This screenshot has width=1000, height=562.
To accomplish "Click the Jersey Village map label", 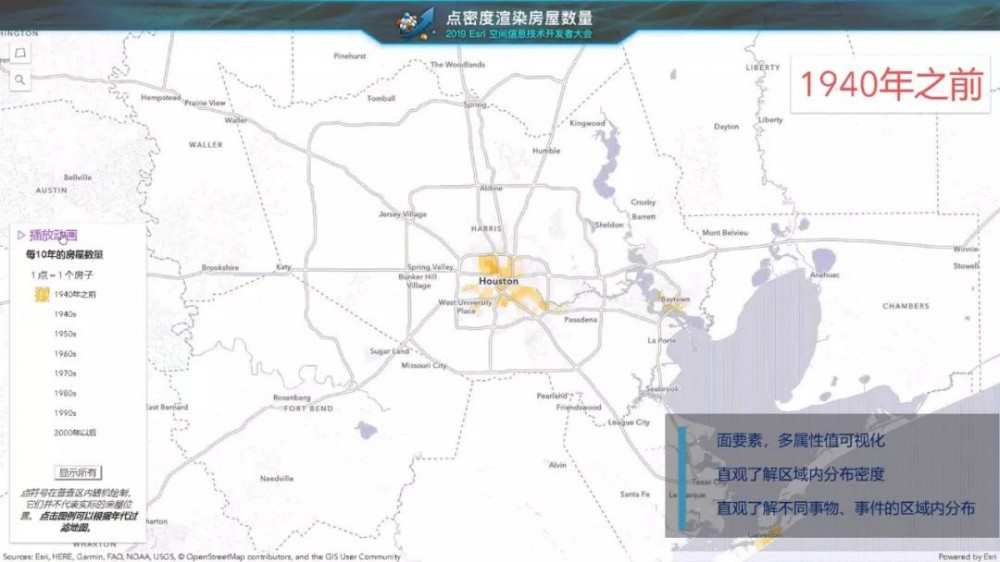I will tap(403, 214).
